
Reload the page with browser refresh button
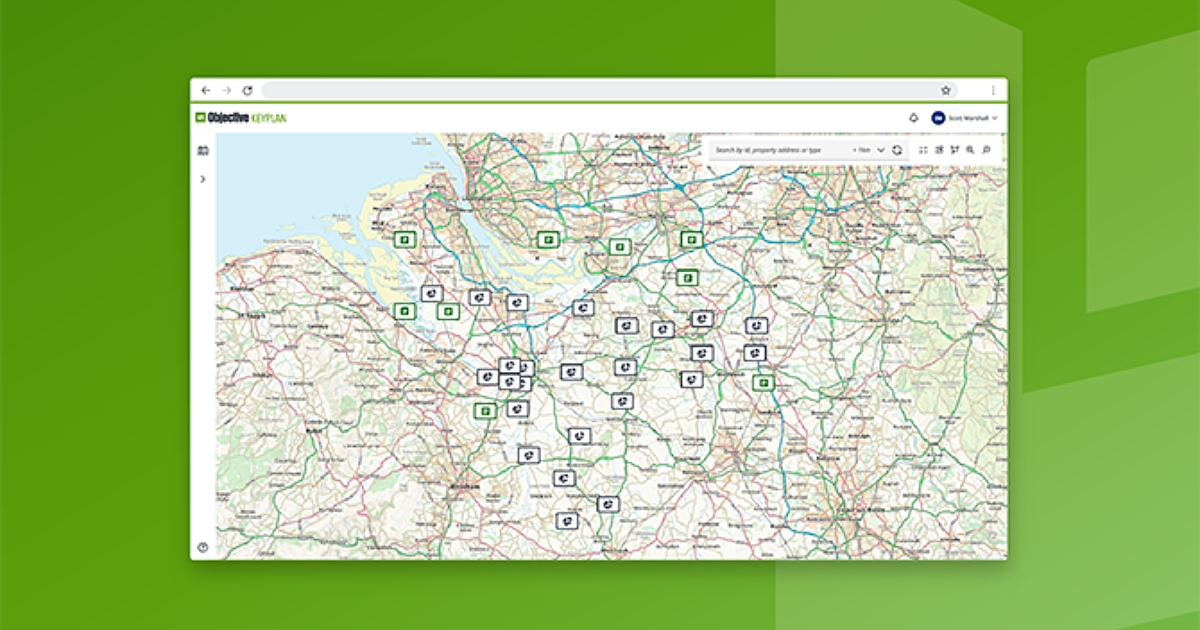247,90
